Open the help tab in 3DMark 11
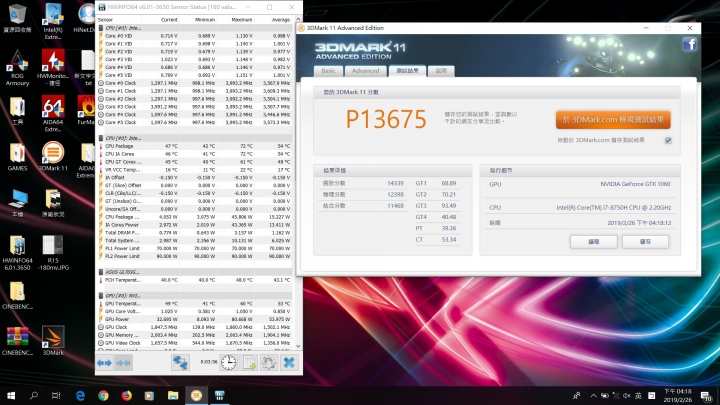 click(441, 71)
